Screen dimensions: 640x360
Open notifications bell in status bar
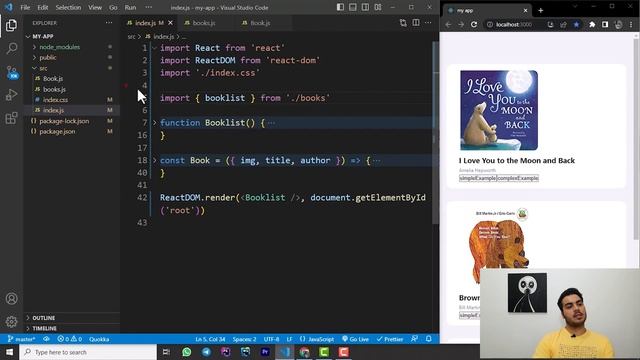click(x=429, y=339)
